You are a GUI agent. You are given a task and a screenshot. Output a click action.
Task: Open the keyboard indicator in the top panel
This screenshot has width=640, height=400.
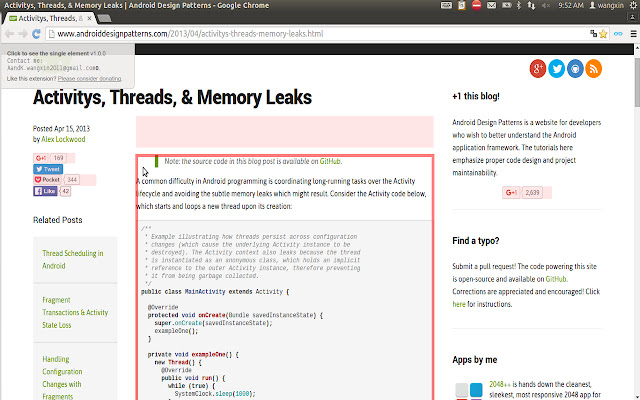tap(446, 5)
